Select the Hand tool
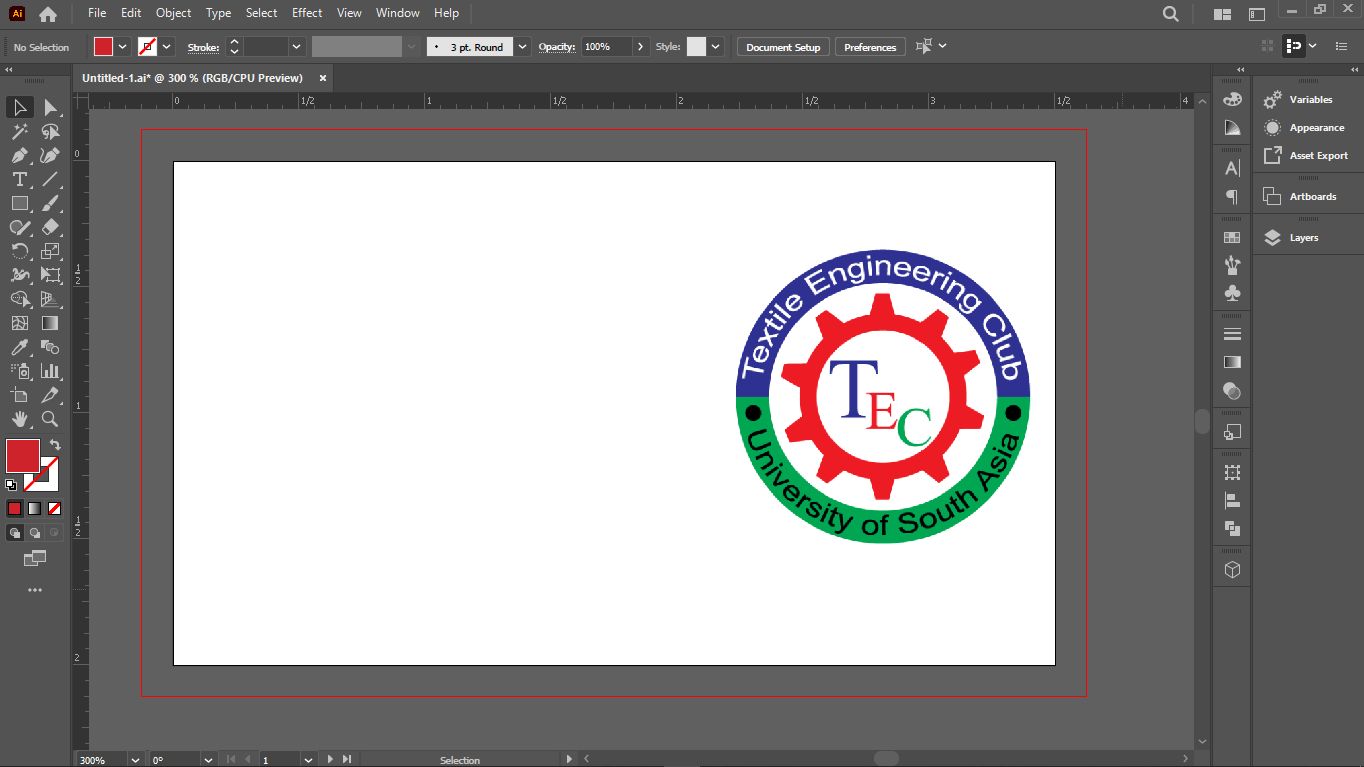This screenshot has width=1364, height=767. click(19, 419)
